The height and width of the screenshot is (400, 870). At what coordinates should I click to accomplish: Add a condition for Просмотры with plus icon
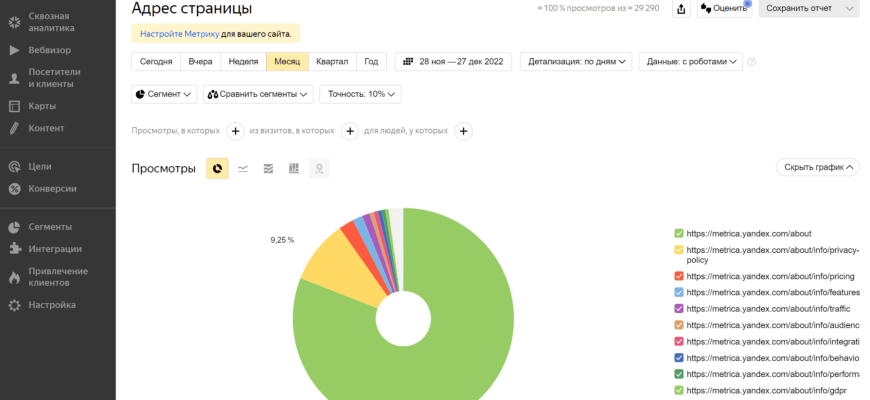(x=236, y=131)
